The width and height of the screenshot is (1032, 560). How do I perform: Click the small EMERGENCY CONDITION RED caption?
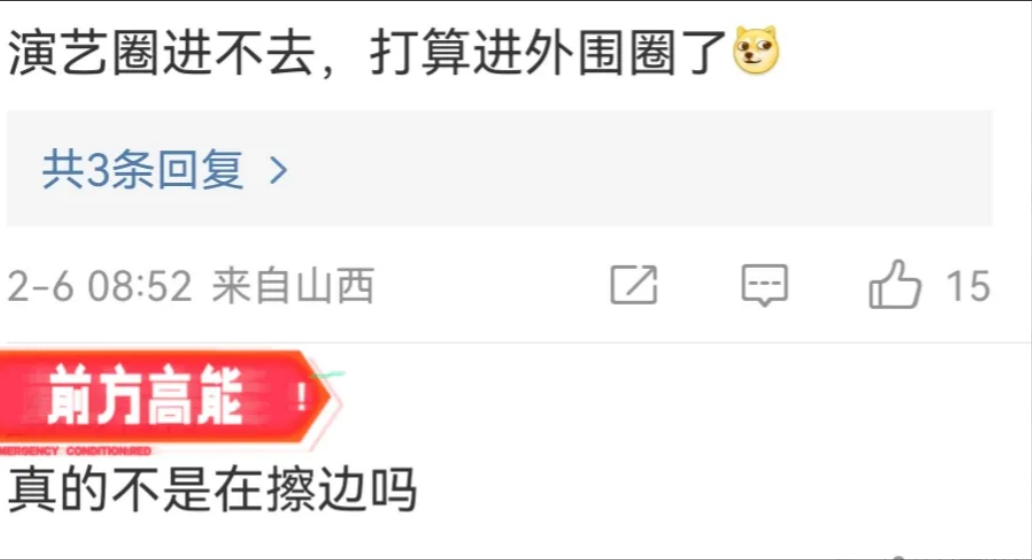pos(76,451)
